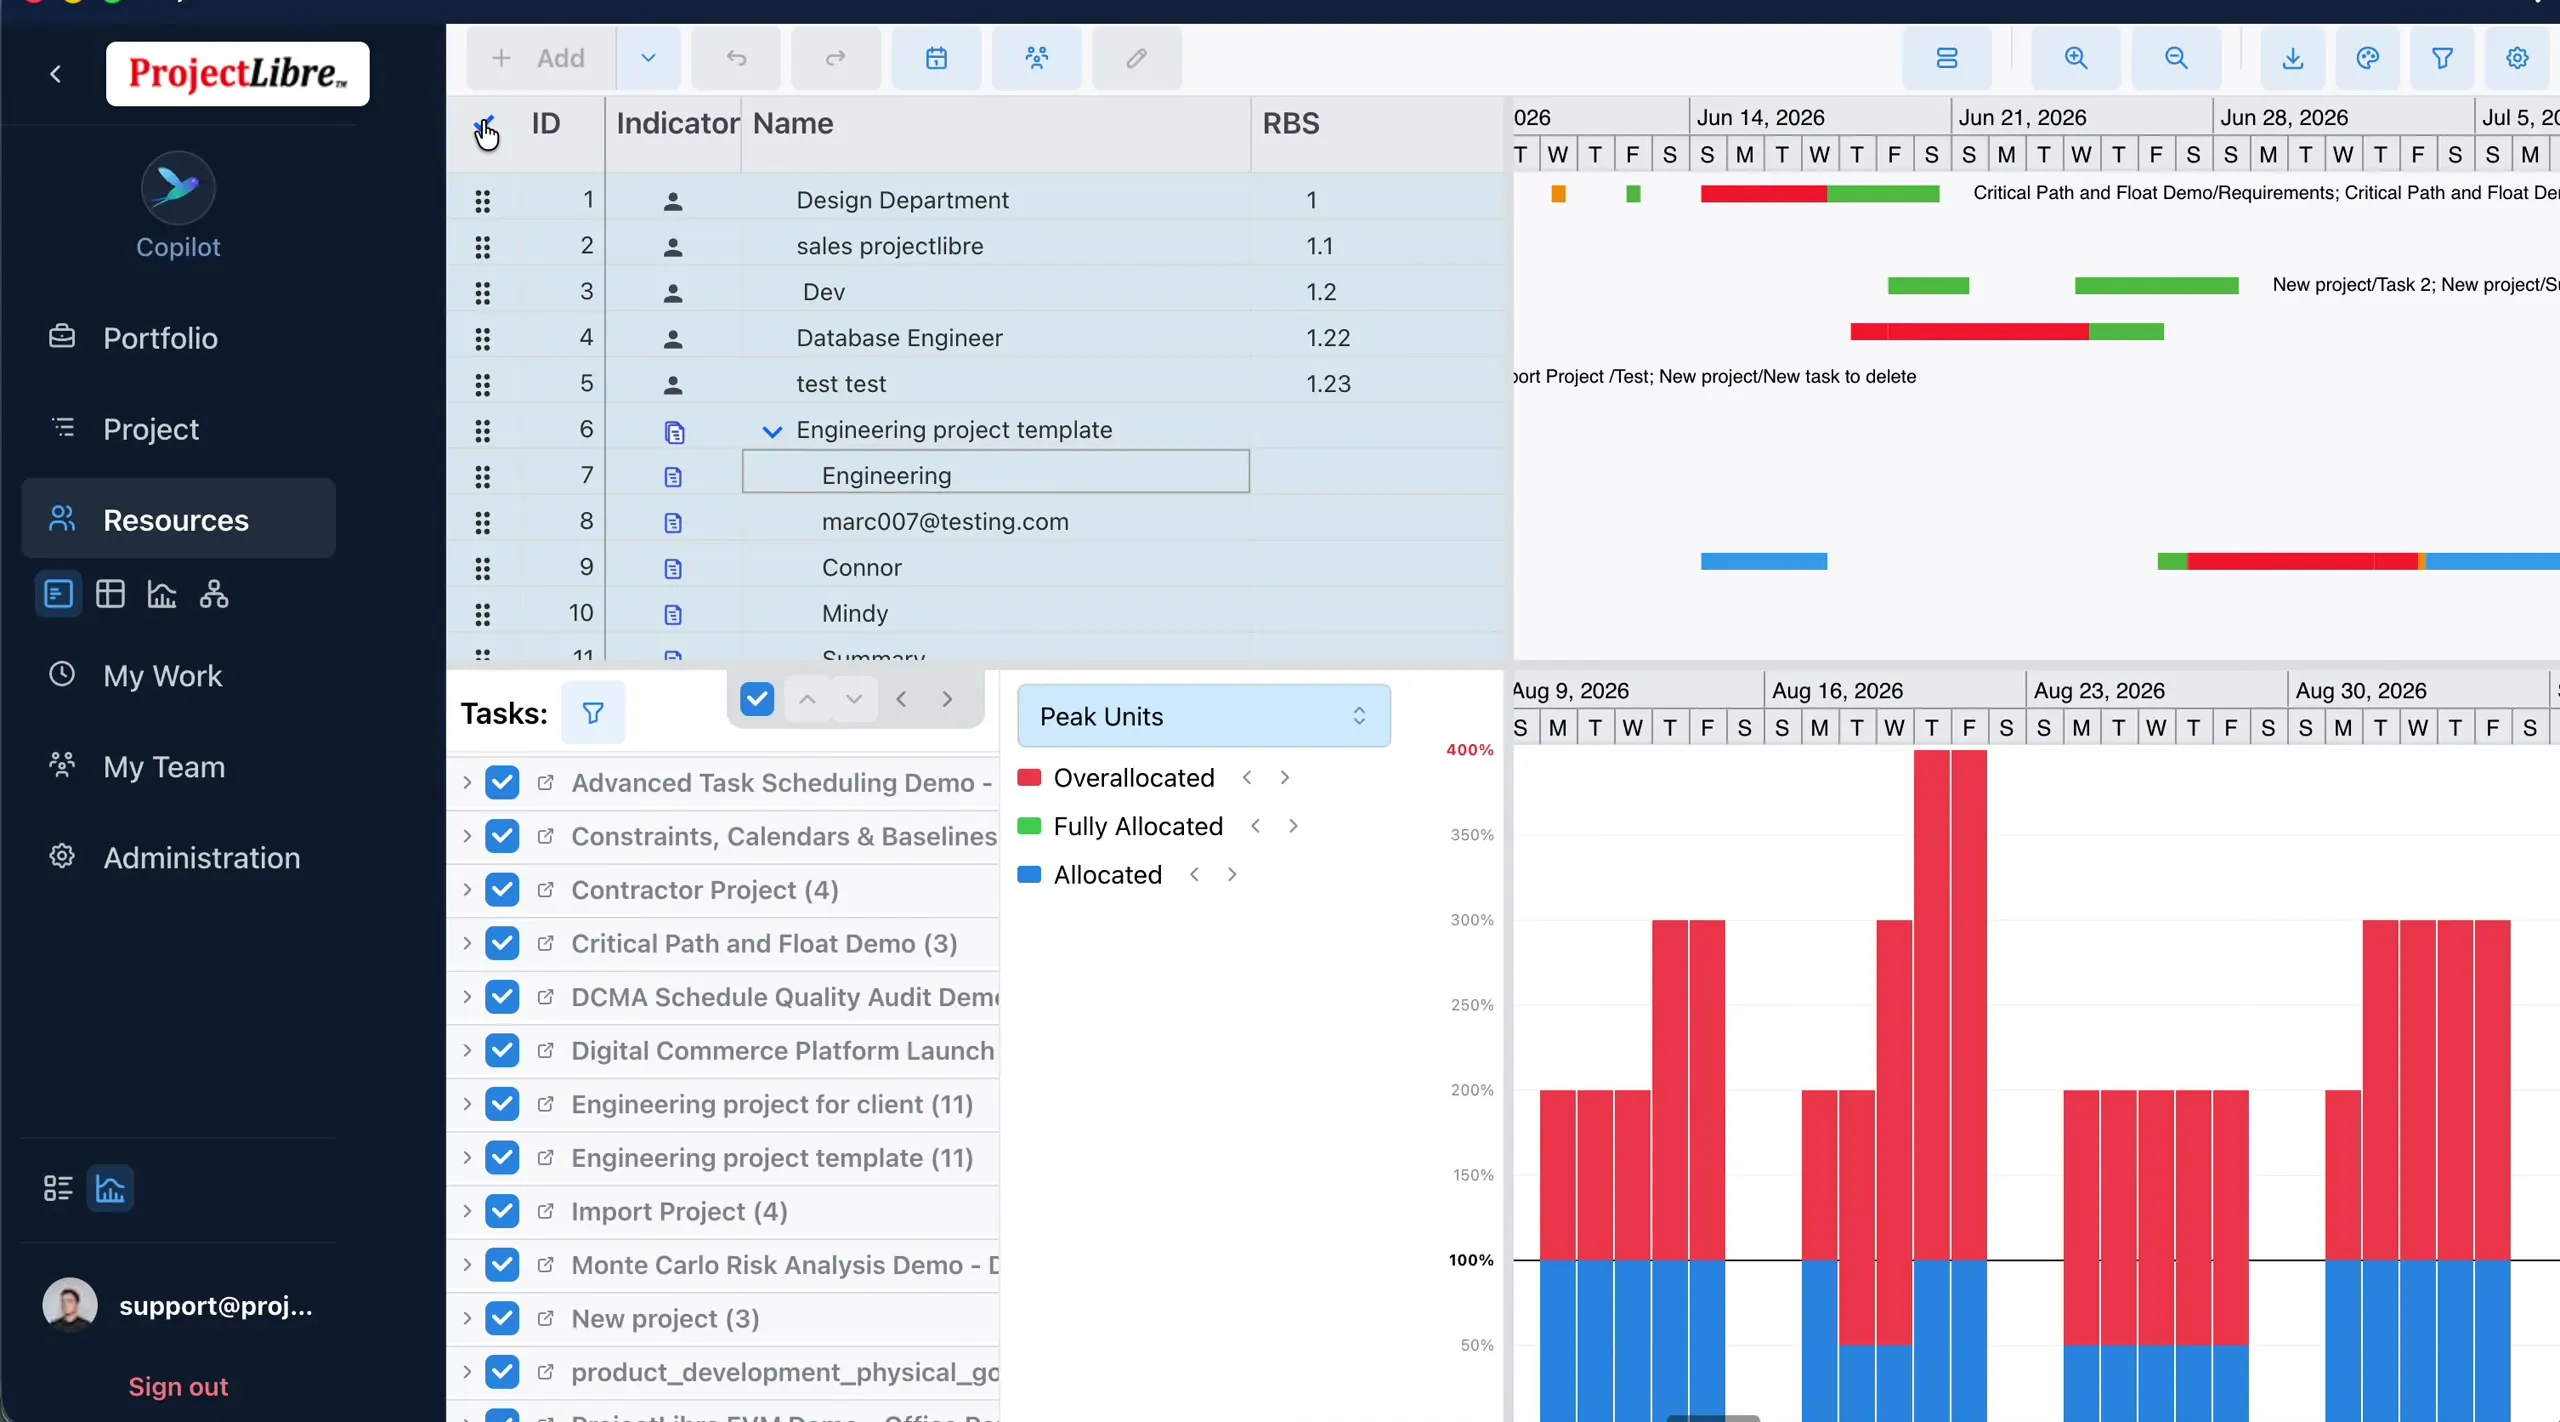Viewport: 2560px width, 1422px height.
Task: Select Database Engineer resource row
Action: 975,338
